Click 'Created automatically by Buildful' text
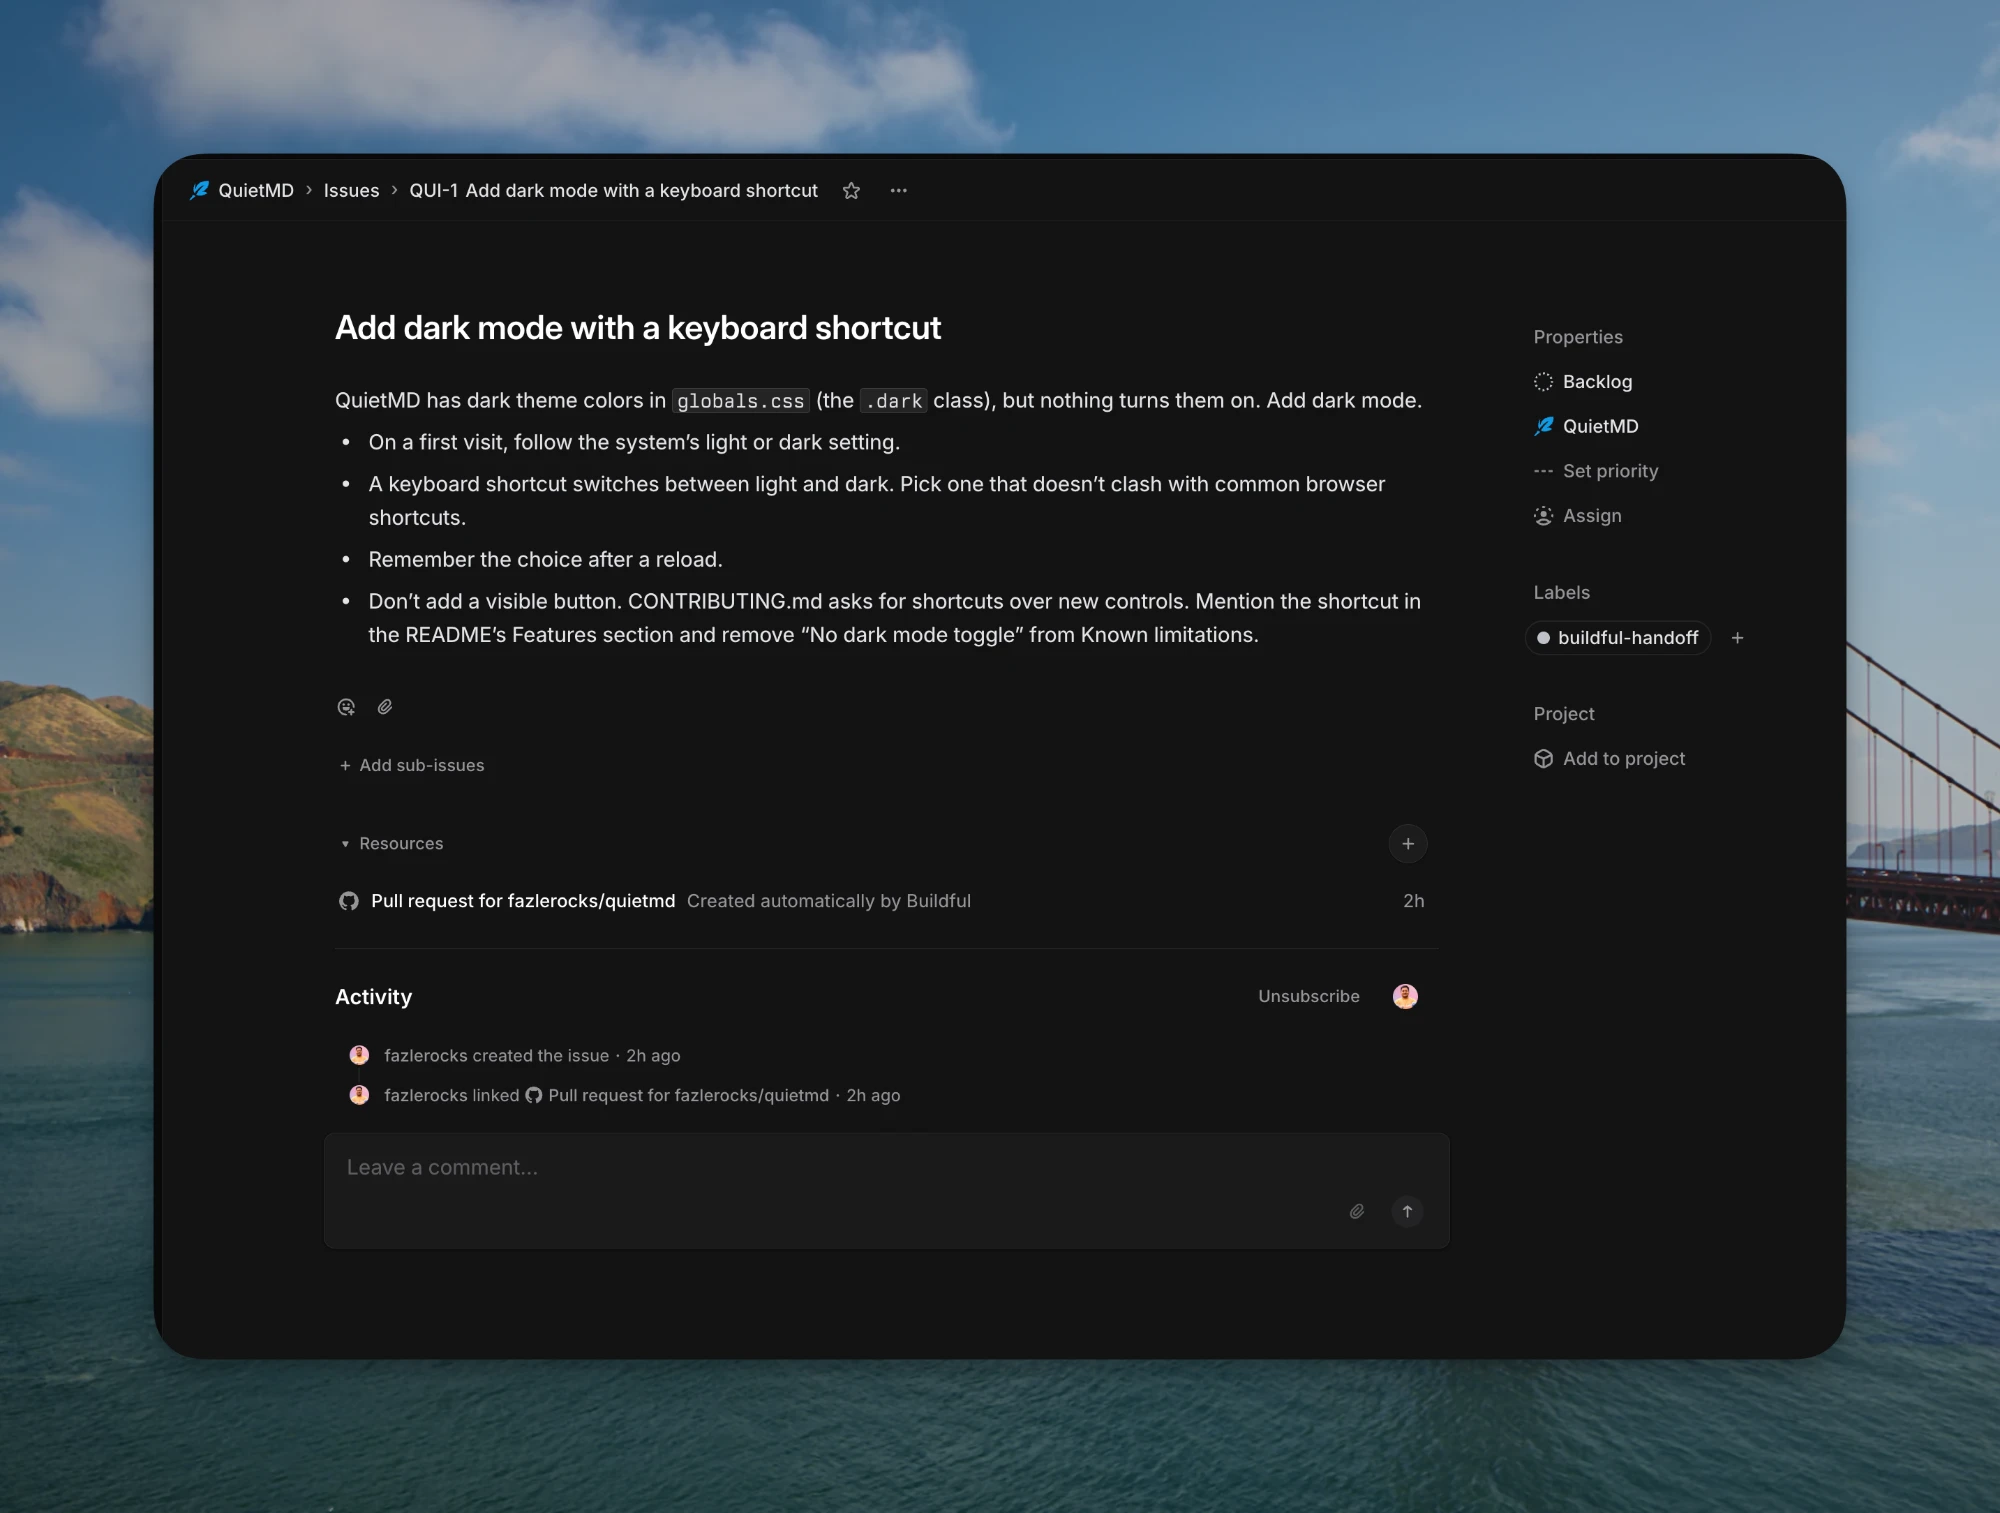Viewport: 2000px width, 1513px height. [829, 901]
